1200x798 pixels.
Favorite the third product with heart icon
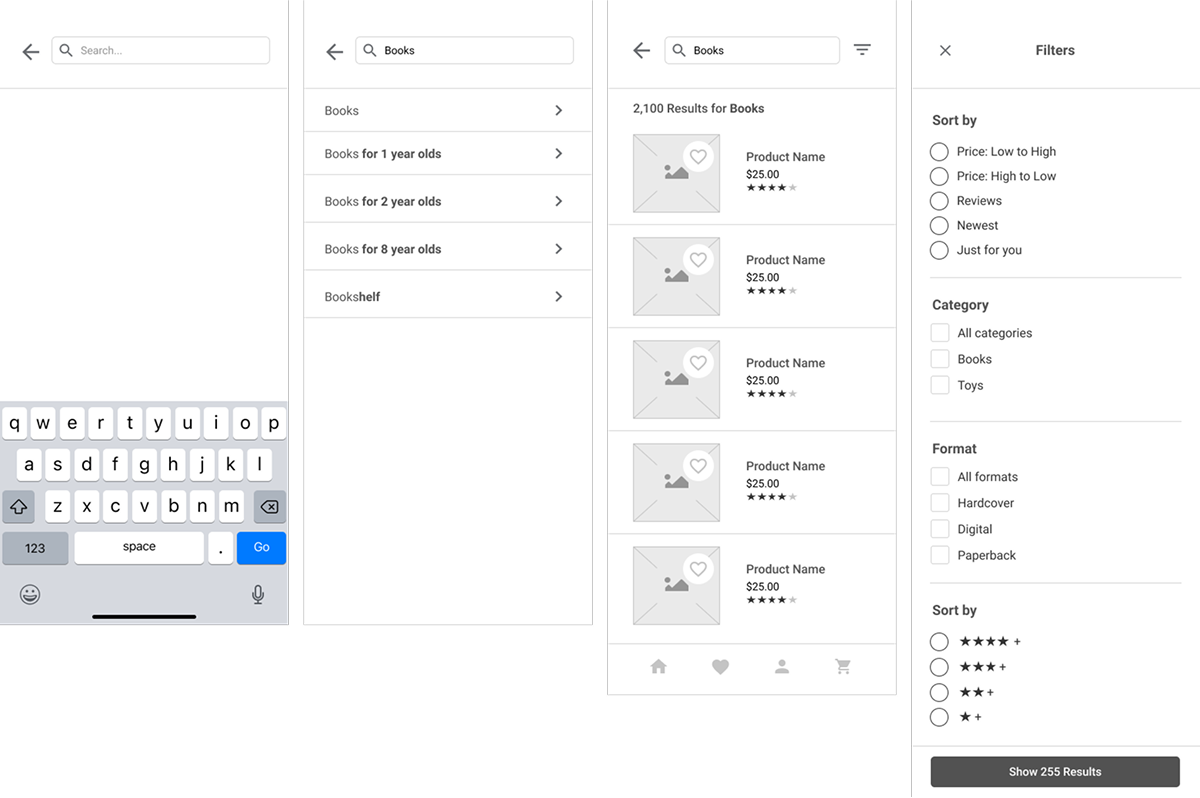[698, 363]
